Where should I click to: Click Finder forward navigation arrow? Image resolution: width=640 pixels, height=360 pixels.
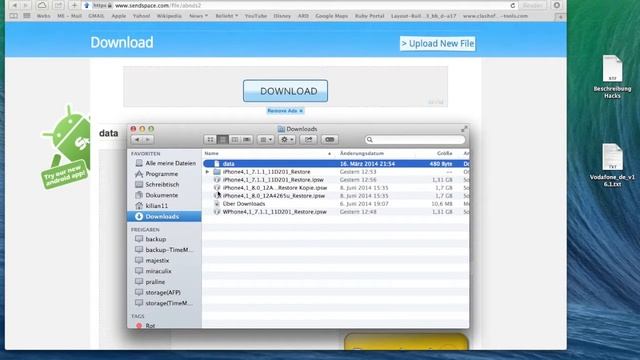[148, 140]
